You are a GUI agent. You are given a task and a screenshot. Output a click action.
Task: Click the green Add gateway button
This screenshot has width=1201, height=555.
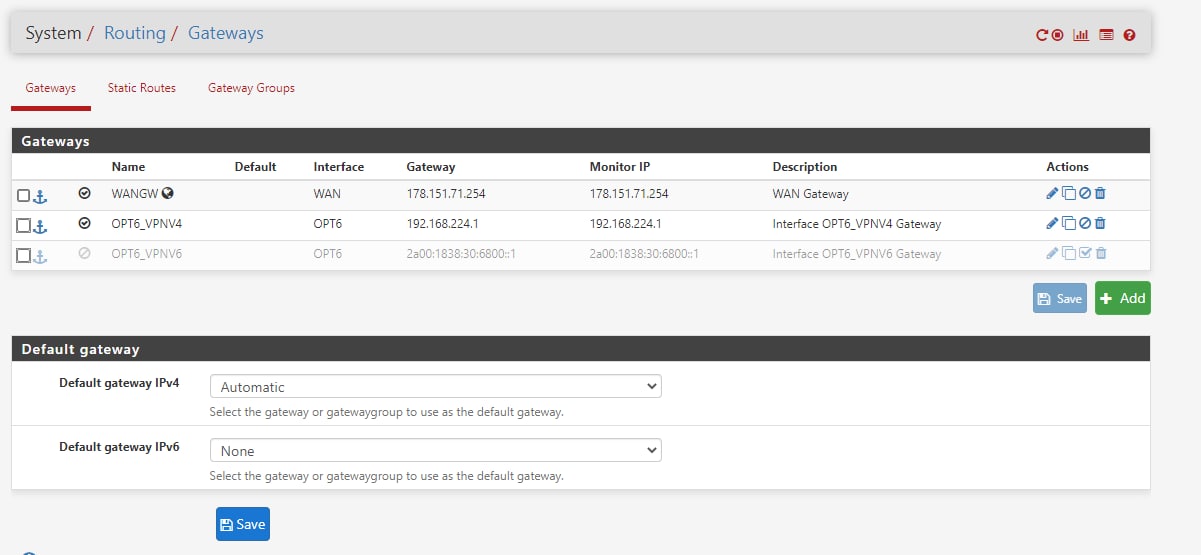[x=1123, y=298]
